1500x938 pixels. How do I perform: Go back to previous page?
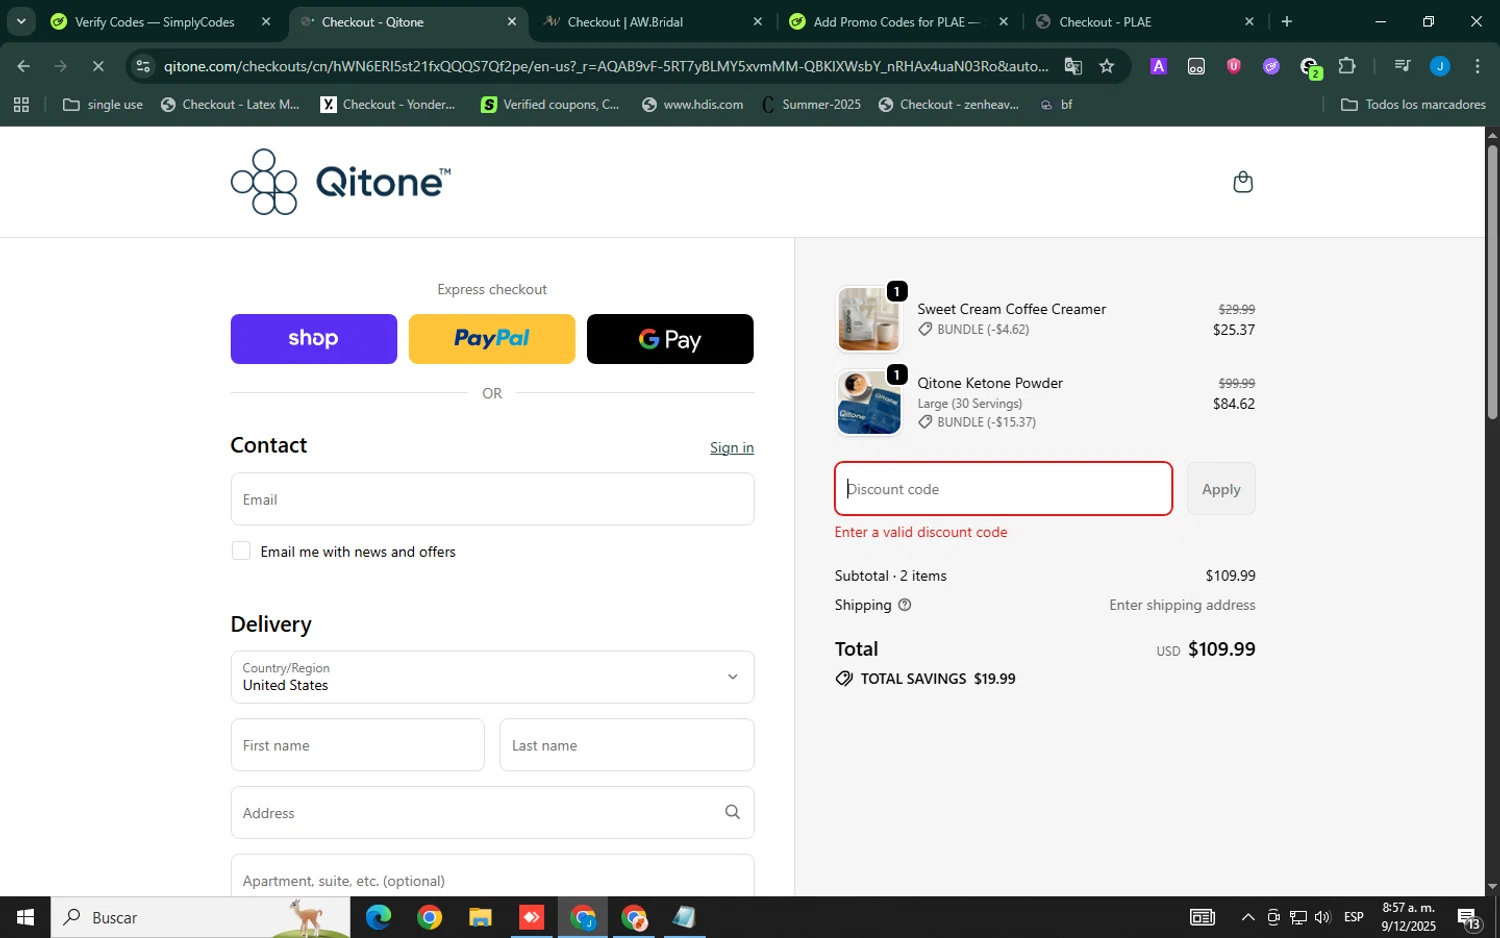point(23,66)
